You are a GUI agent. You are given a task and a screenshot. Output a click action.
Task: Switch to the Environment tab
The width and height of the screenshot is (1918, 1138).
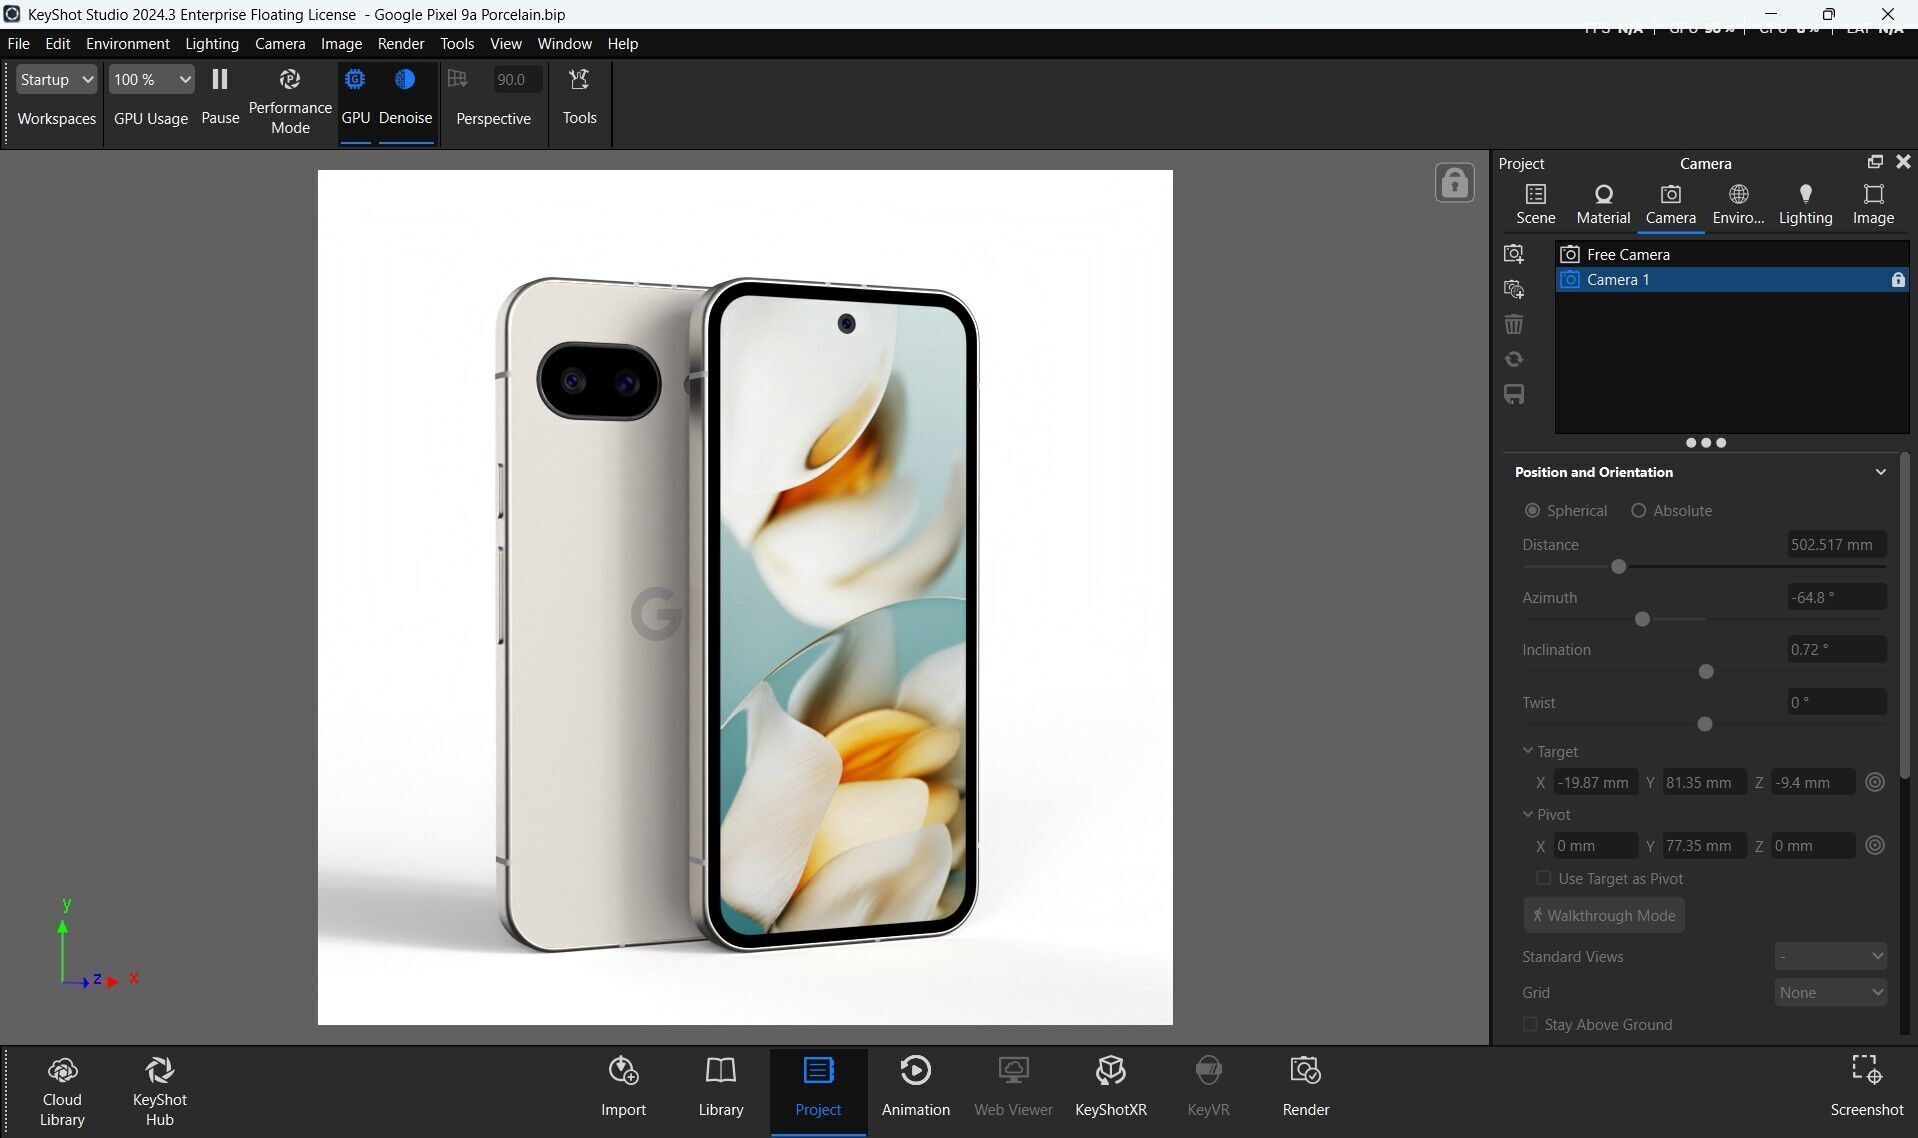(x=1738, y=204)
